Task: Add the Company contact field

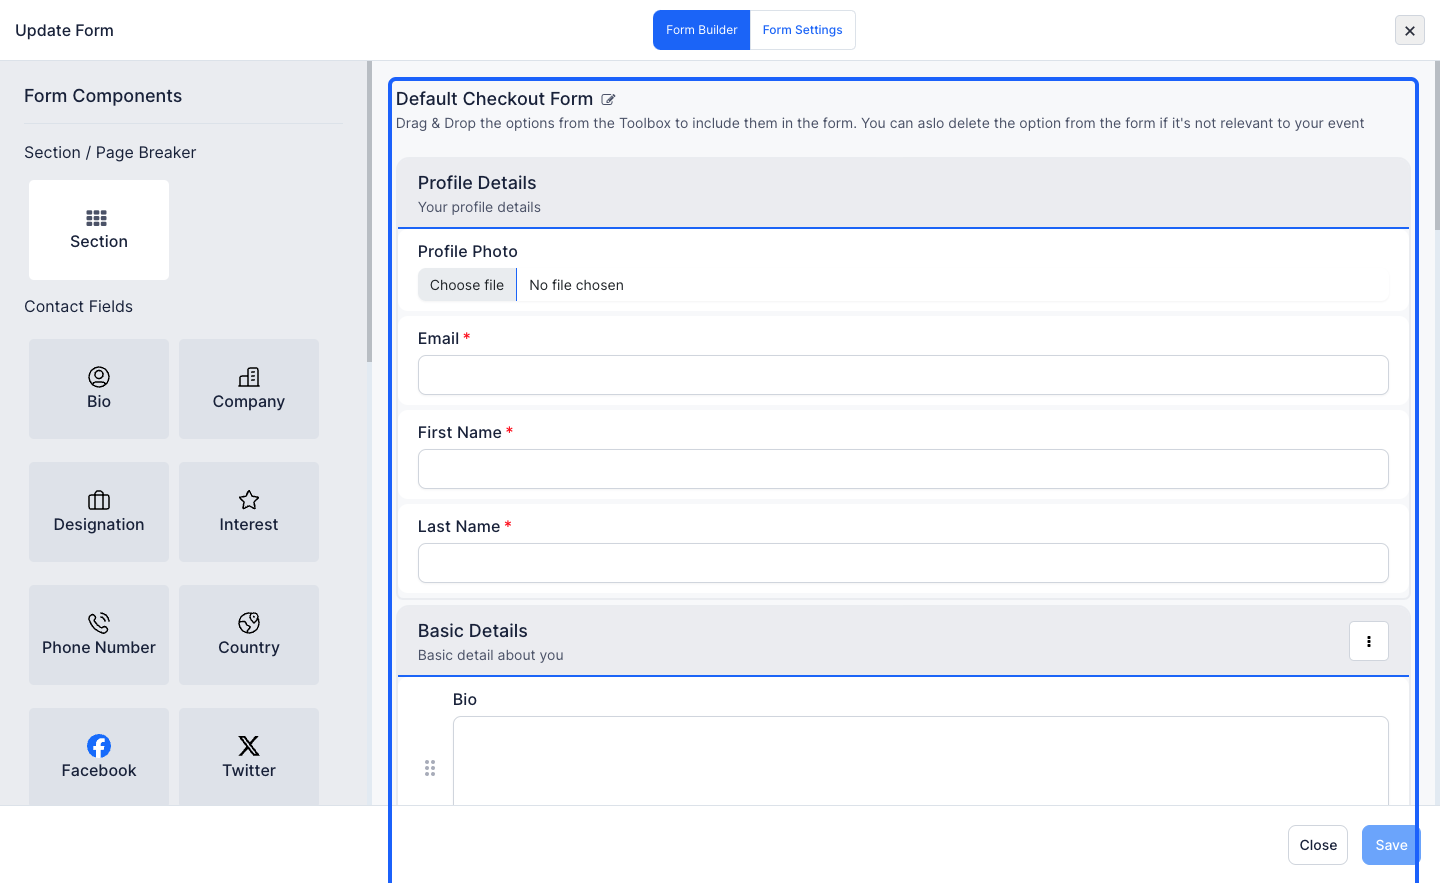Action: click(249, 389)
